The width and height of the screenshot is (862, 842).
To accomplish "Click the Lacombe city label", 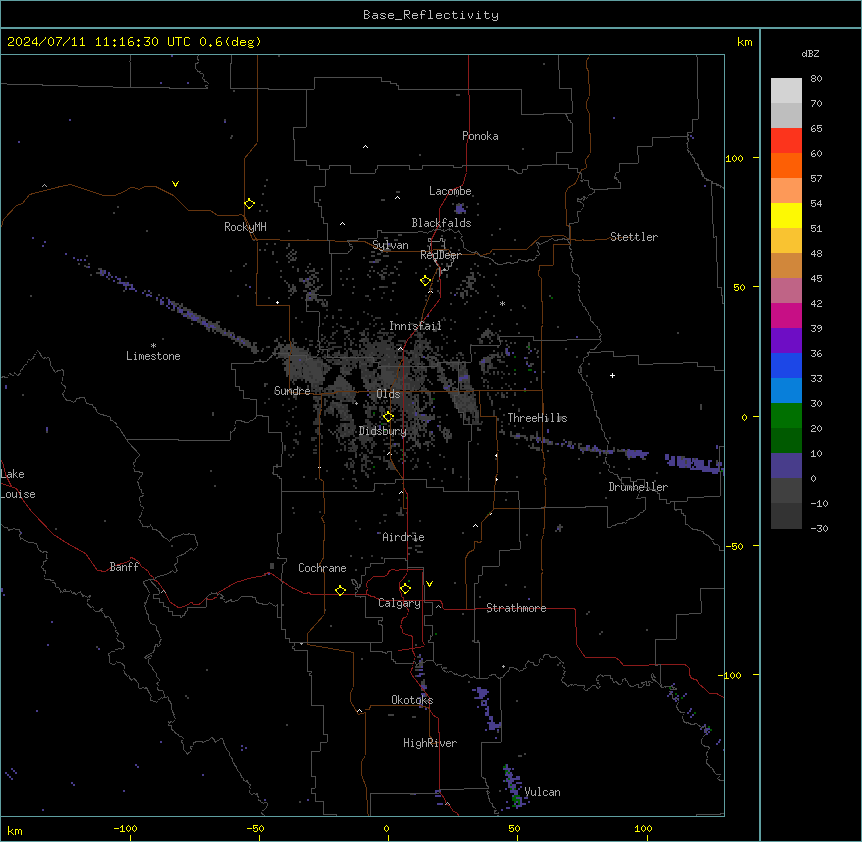I will [x=450, y=191].
